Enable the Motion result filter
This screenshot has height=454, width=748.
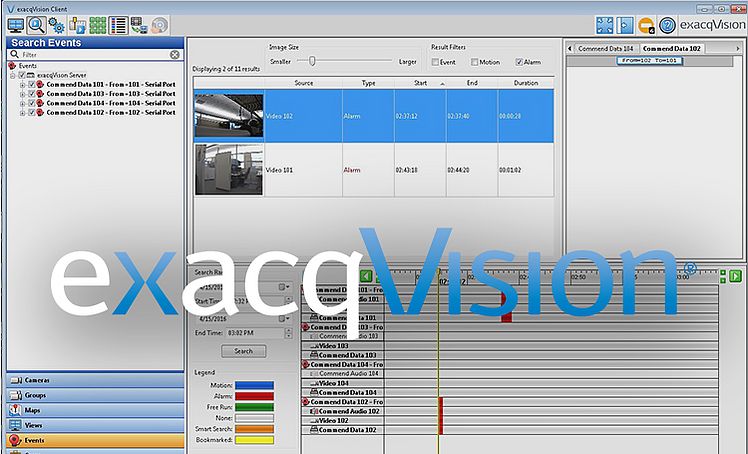474,62
